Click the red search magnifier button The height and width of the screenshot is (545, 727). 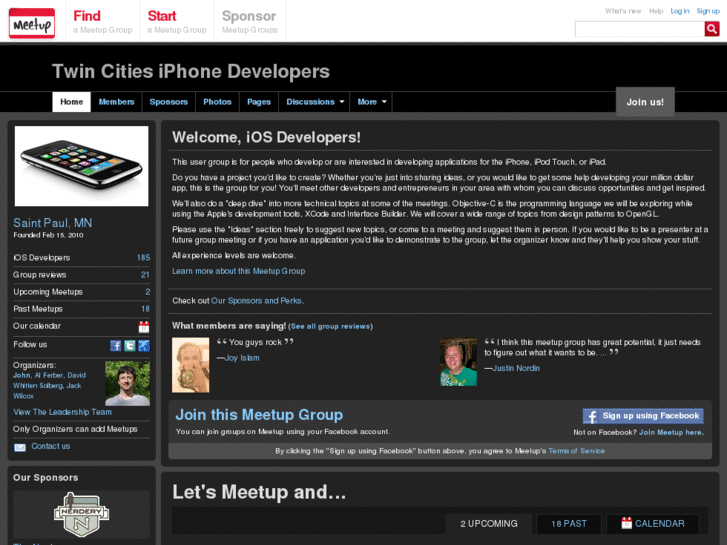click(x=712, y=29)
